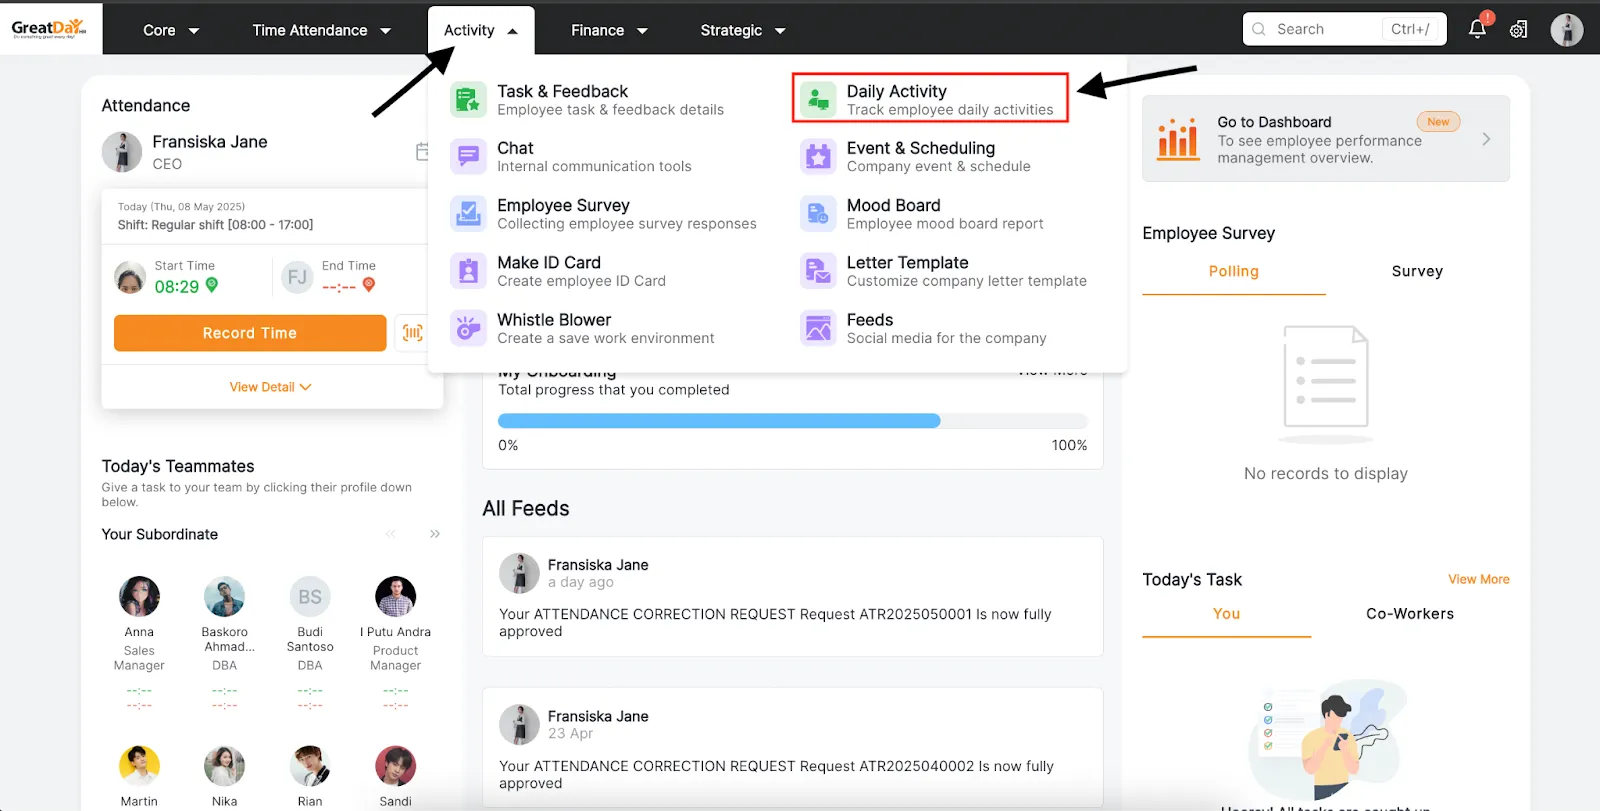The height and width of the screenshot is (811, 1600).
Task: Select the Feeds icon
Action: click(x=817, y=328)
